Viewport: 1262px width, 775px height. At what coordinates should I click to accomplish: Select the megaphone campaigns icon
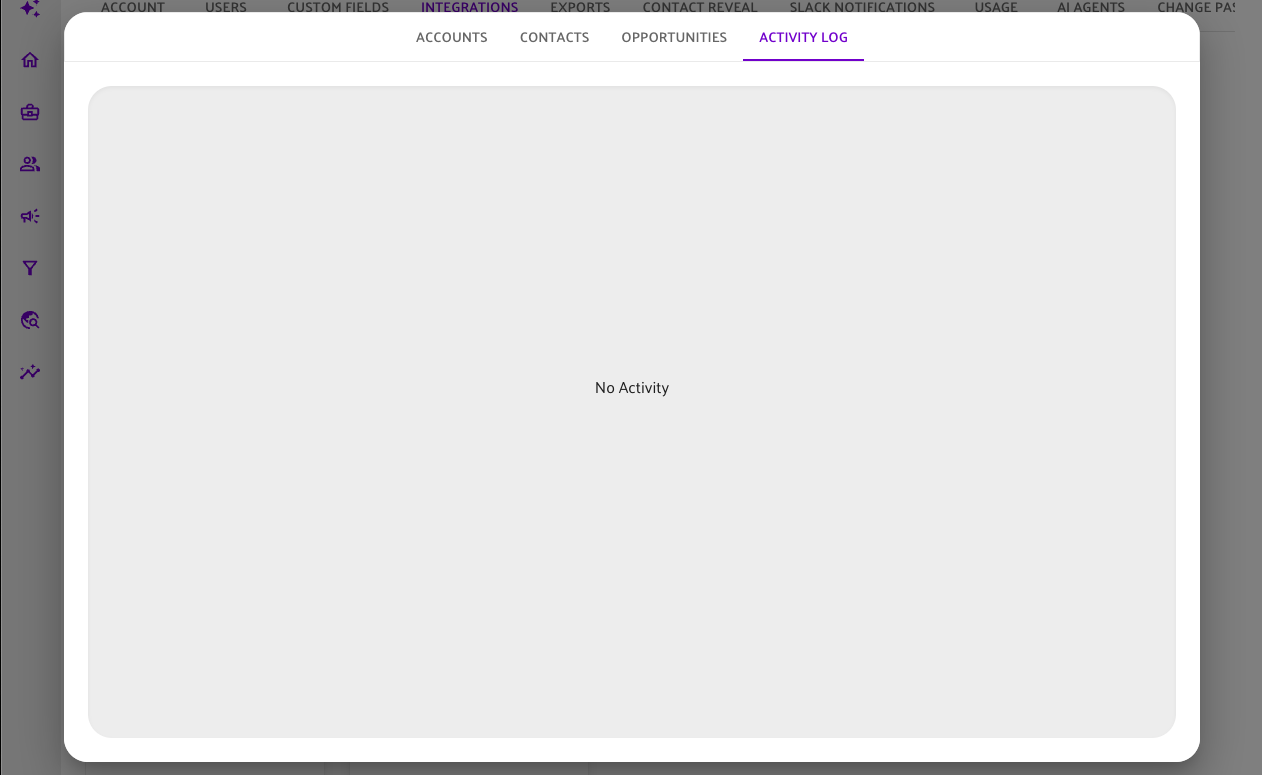[x=30, y=216]
